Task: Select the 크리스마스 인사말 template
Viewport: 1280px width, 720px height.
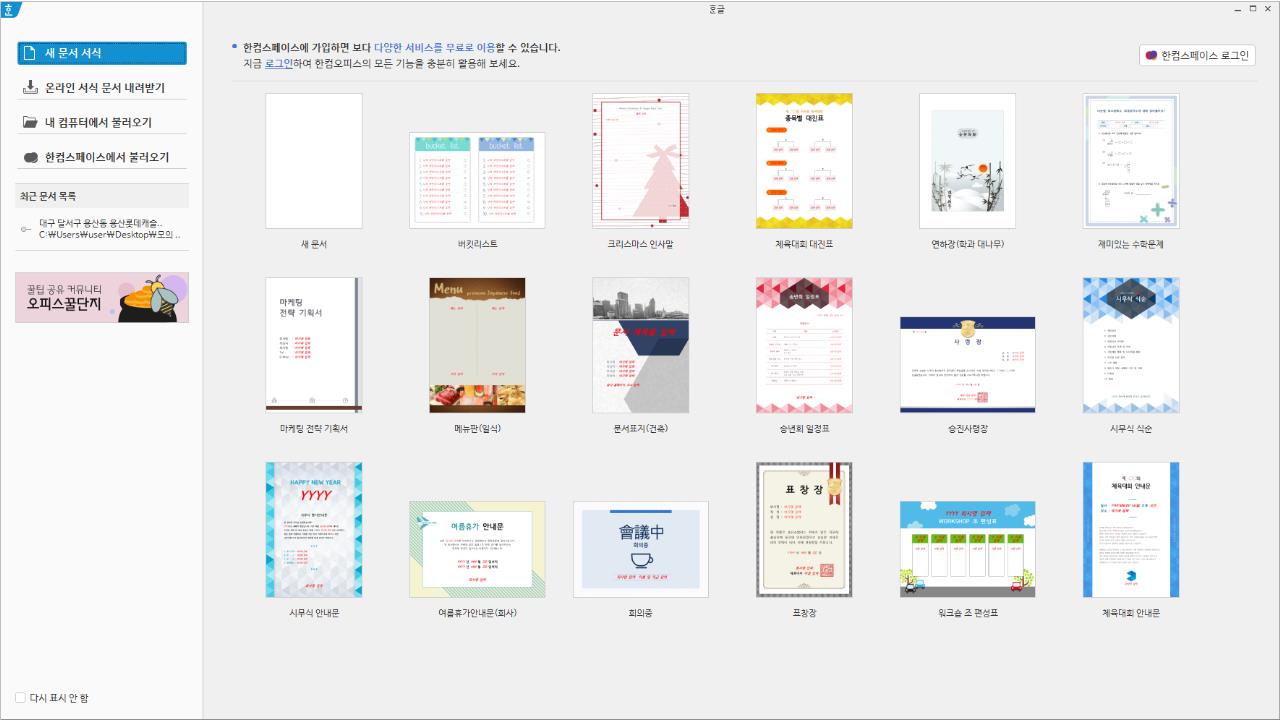Action: pos(640,160)
